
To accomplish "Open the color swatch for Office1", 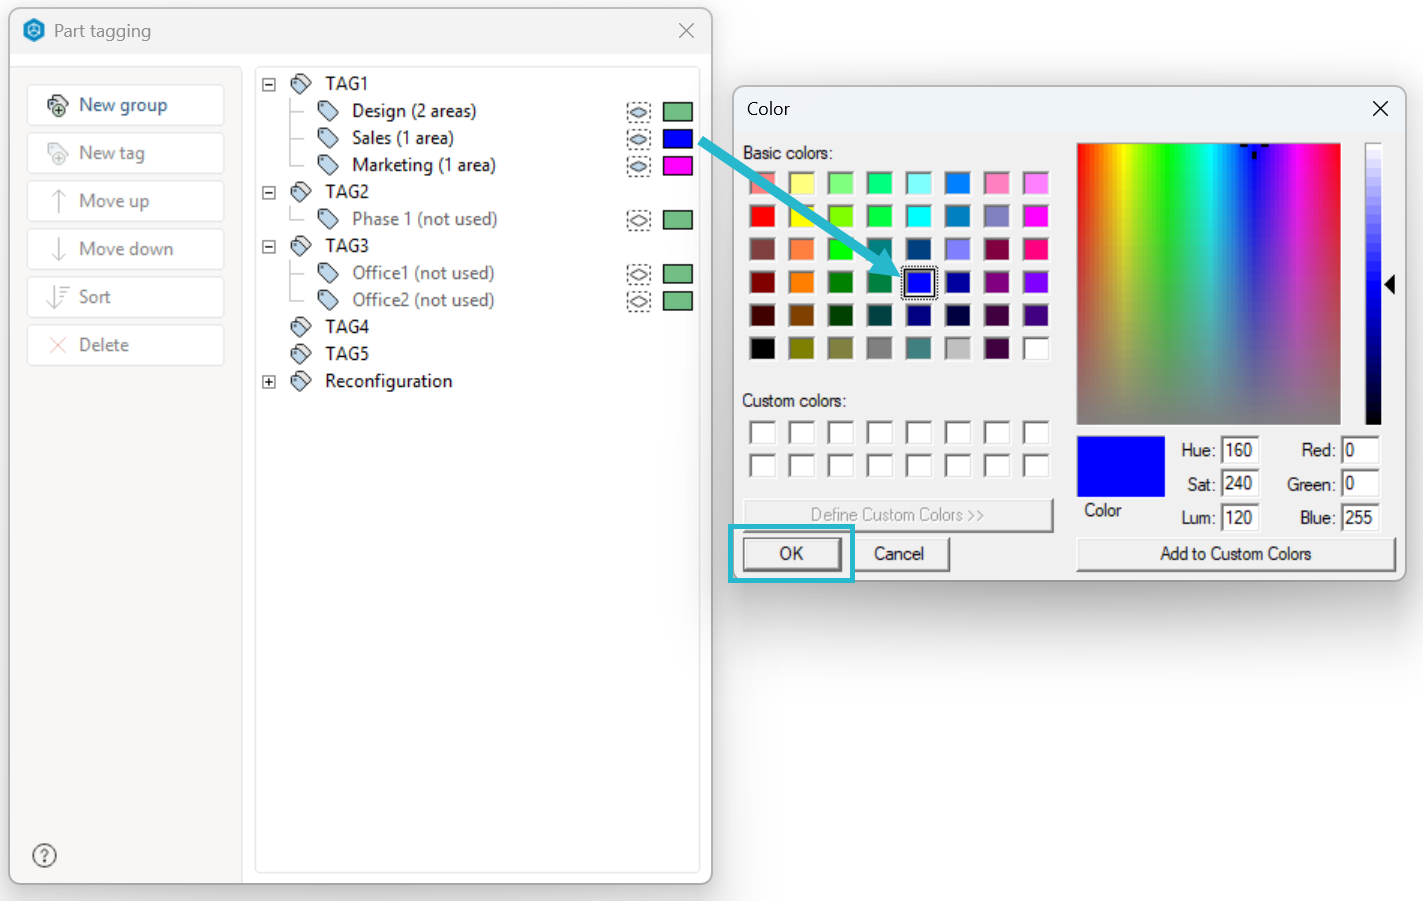I will [678, 274].
